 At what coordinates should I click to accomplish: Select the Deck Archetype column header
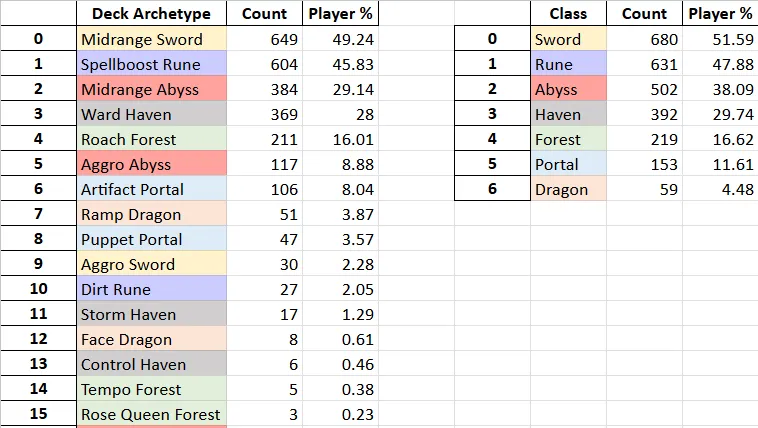(x=151, y=14)
